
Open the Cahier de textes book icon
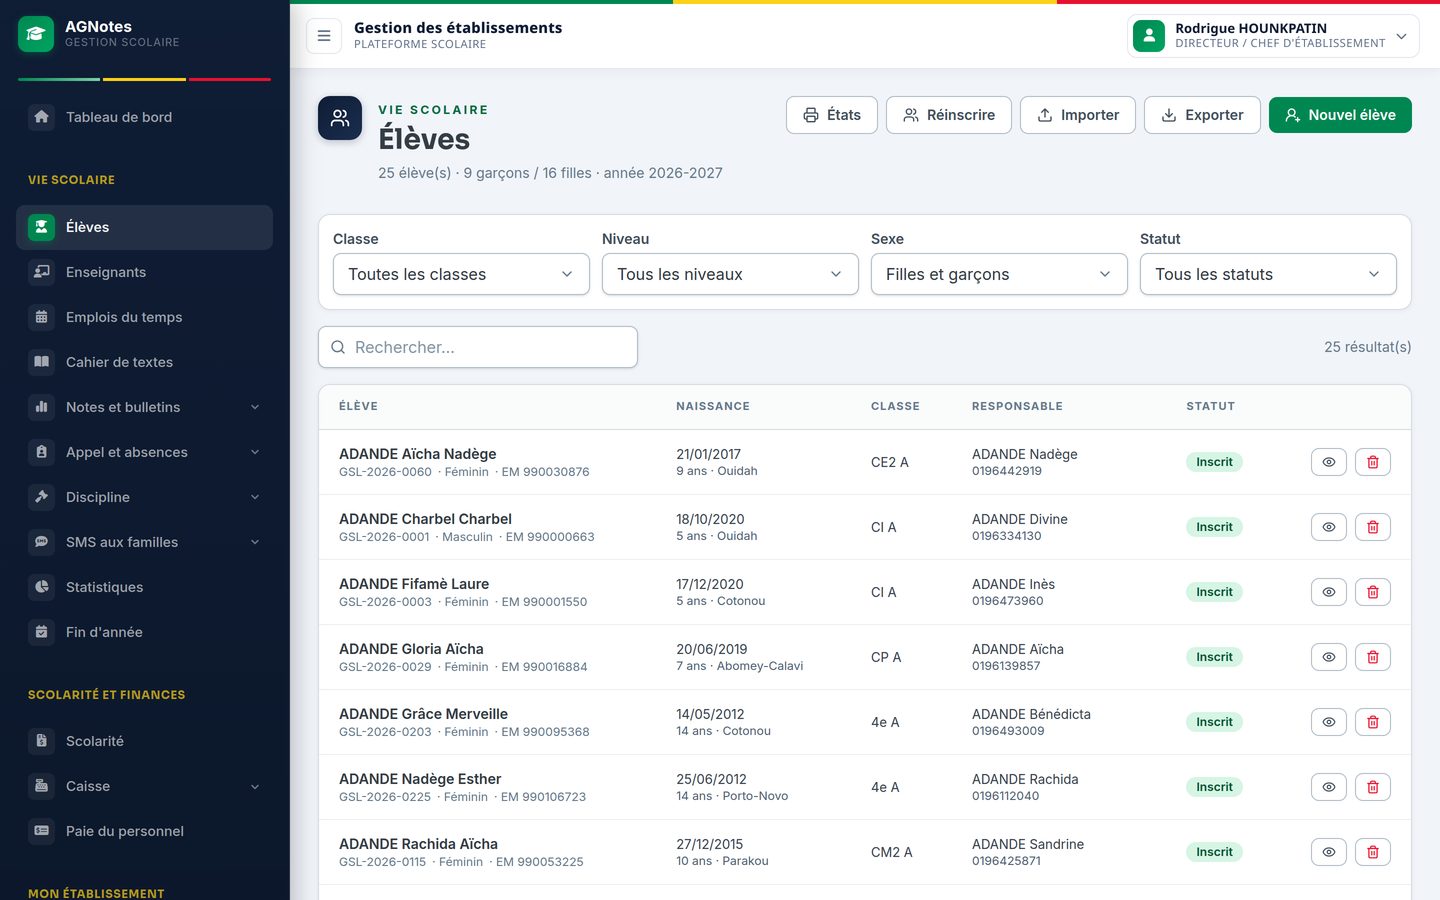(42, 362)
